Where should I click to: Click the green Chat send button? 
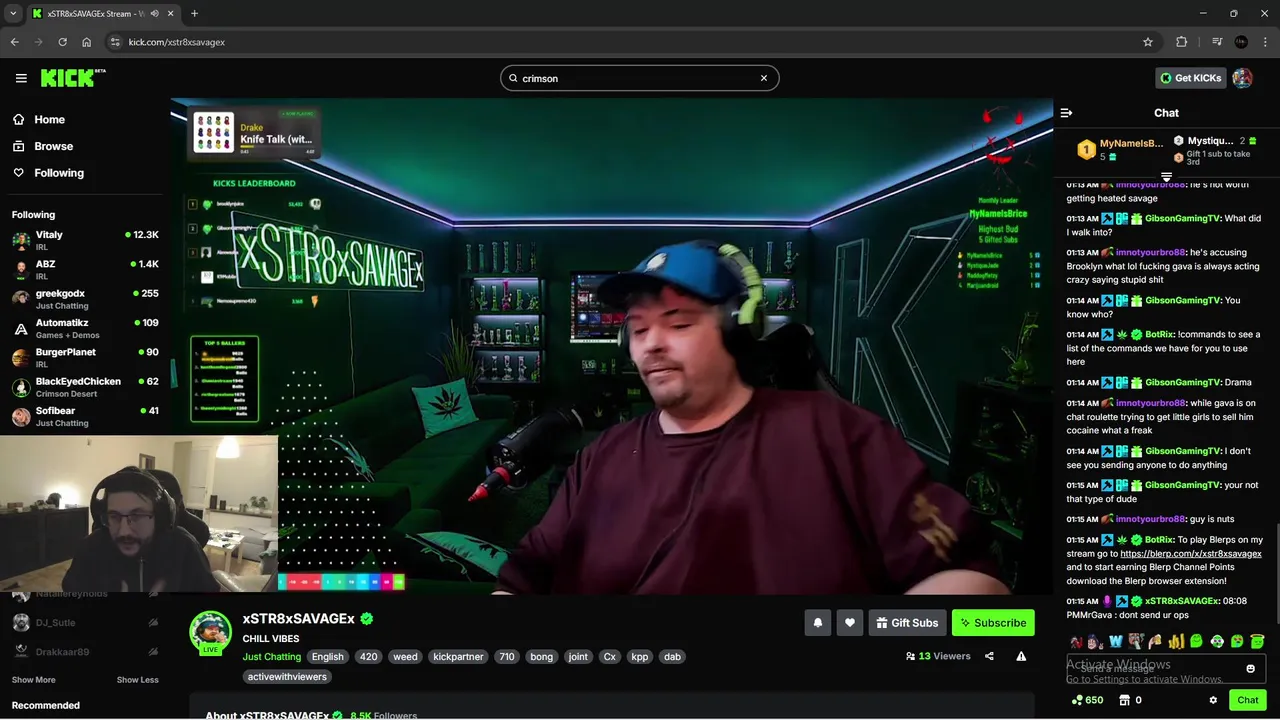coord(1247,700)
